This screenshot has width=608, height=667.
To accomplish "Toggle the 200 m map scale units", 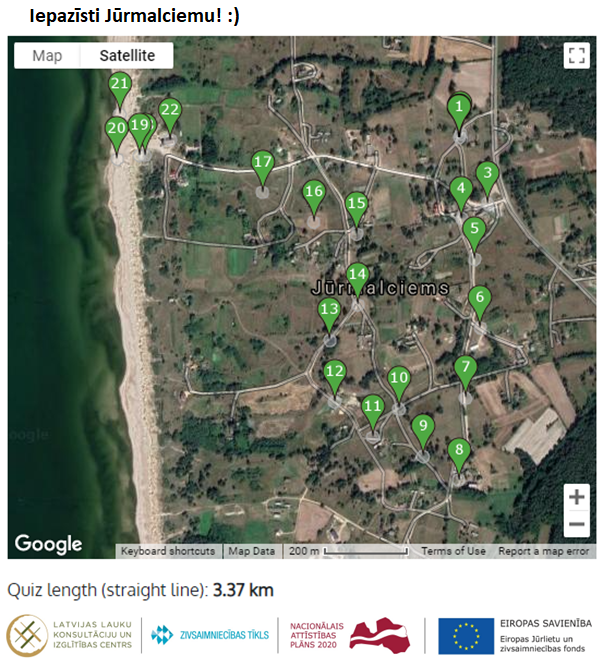I will pos(347,551).
